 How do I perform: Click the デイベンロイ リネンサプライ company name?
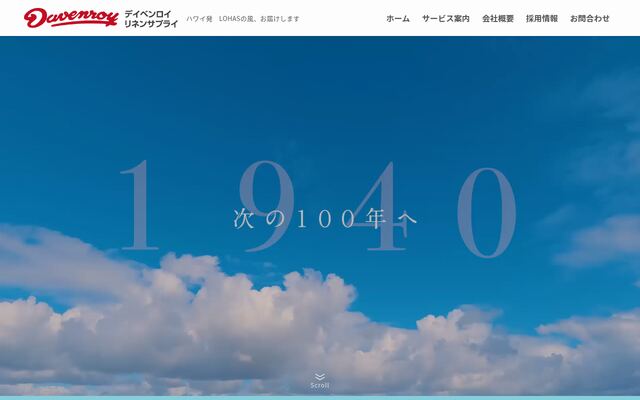(x=151, y=19)
